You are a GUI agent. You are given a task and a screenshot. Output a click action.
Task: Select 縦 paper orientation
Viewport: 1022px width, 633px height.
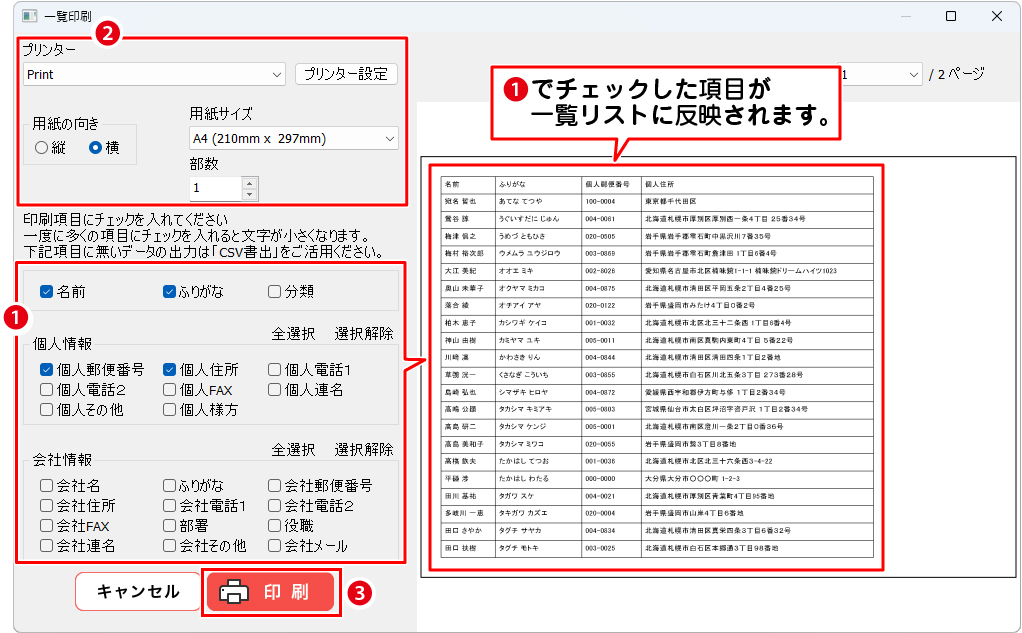tap(42, 147)
